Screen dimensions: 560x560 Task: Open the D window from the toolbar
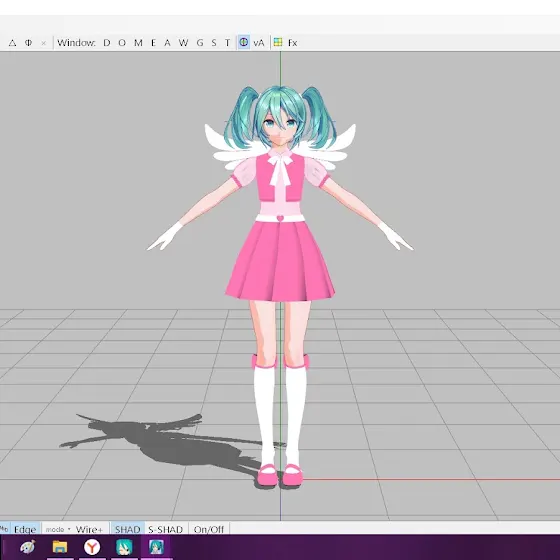coord(106,43)
